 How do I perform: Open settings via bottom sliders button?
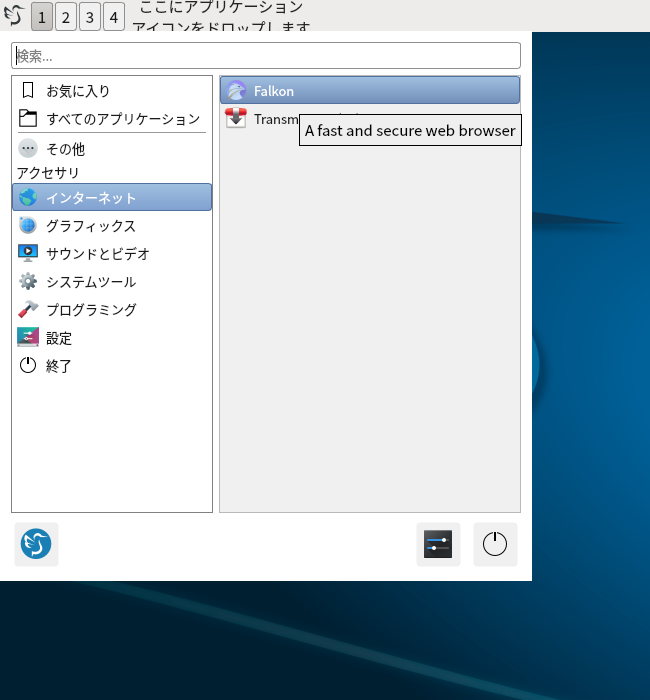coord(438,544)
